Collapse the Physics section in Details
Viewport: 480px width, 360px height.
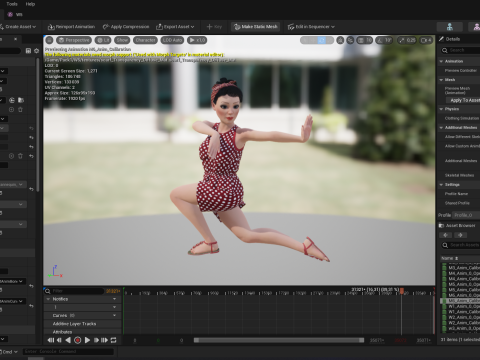[x=441, y=109]
